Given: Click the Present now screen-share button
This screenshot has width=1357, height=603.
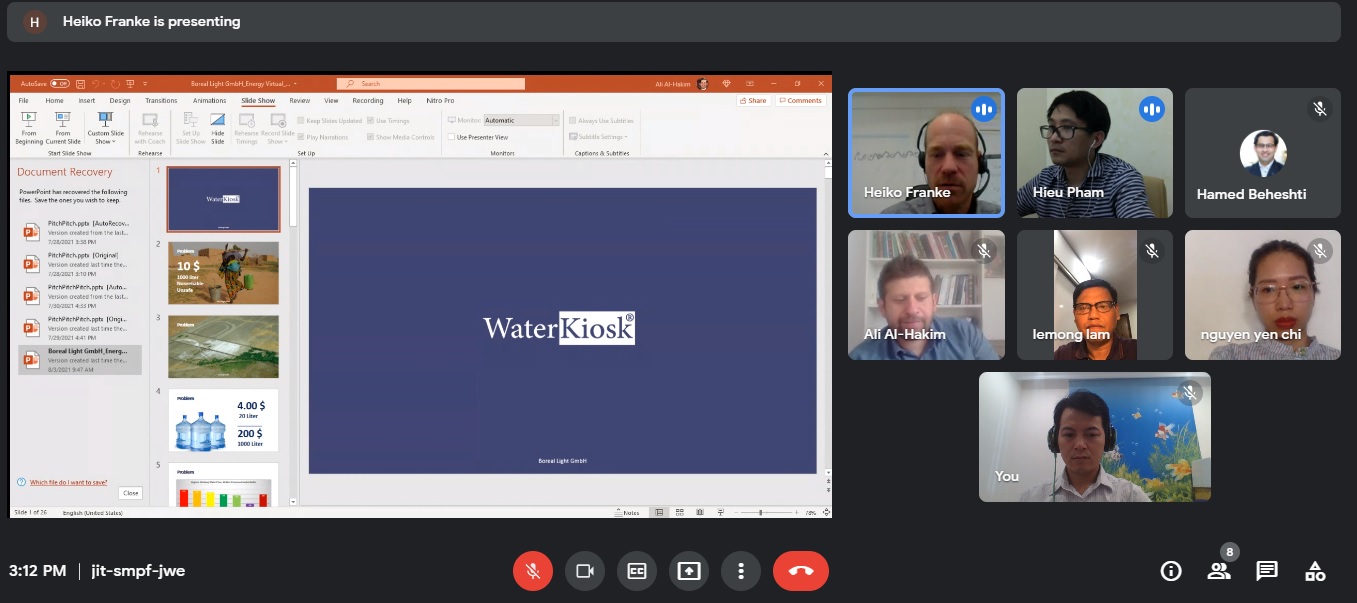Looking at the screenshot, I should pos(689,571).
